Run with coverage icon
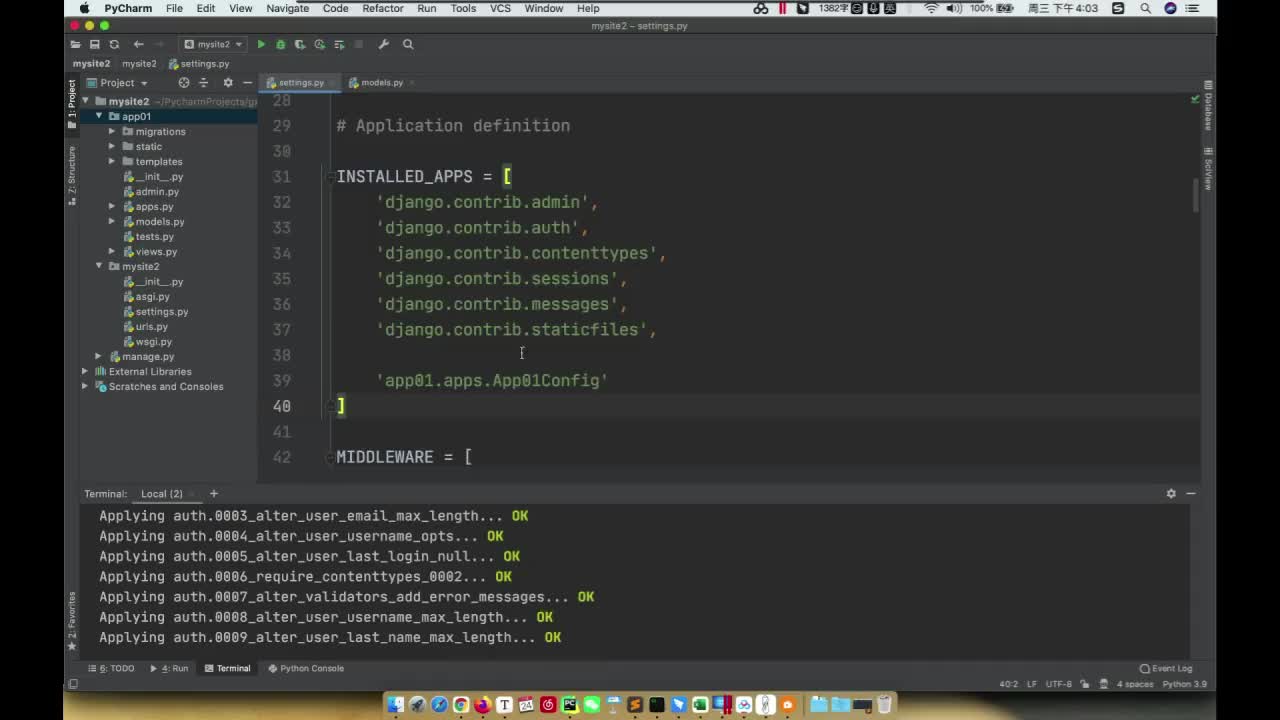The width and height of the screenshot is (1280, 720). point(300,44)
